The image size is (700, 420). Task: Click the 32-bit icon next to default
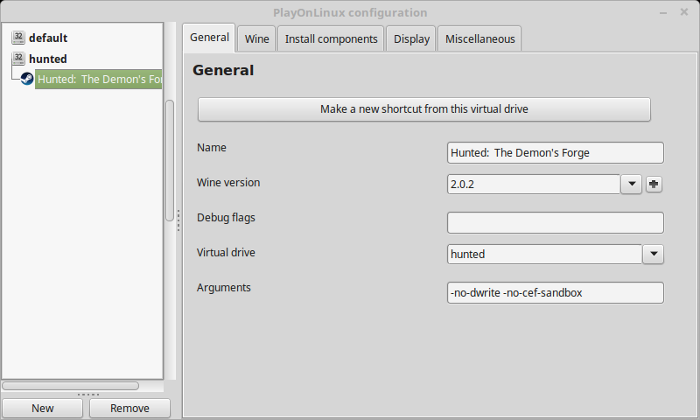pyautogui.click(x=18, y=37)
